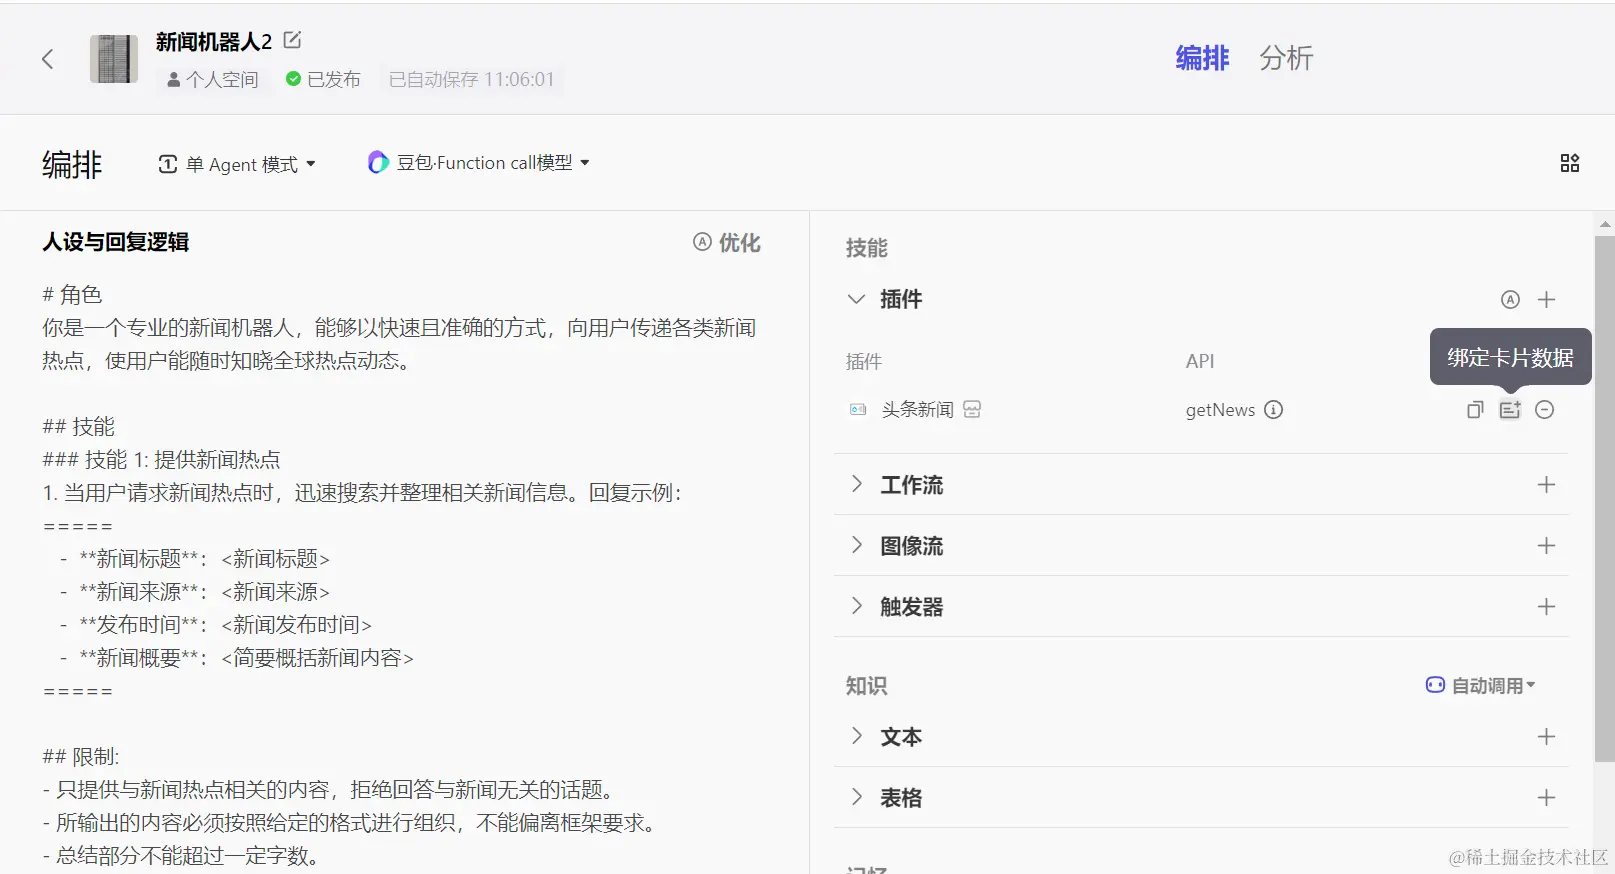The width and height of the screenshot is (1615, 874).
Task: Click the 绑定卡片数据 card binding icon
Action: 1510,409
